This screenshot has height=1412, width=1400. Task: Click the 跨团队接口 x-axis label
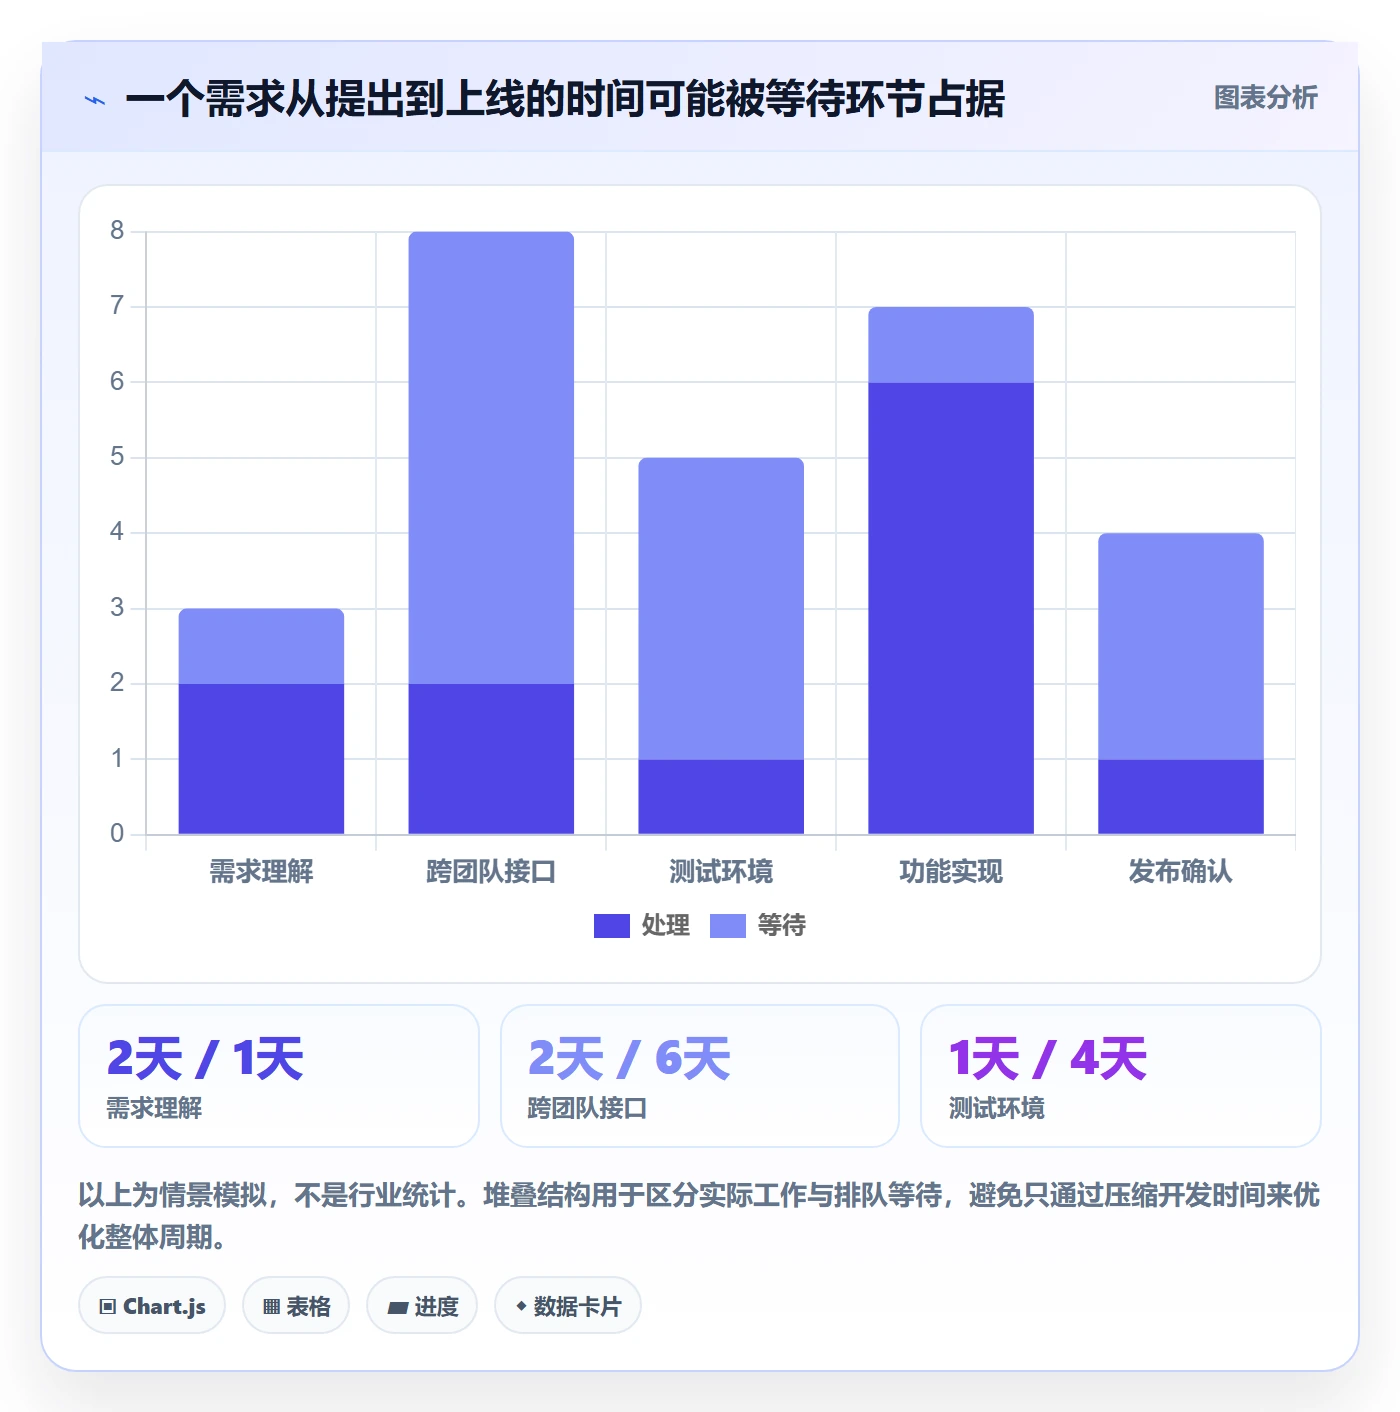pos(491,872)
